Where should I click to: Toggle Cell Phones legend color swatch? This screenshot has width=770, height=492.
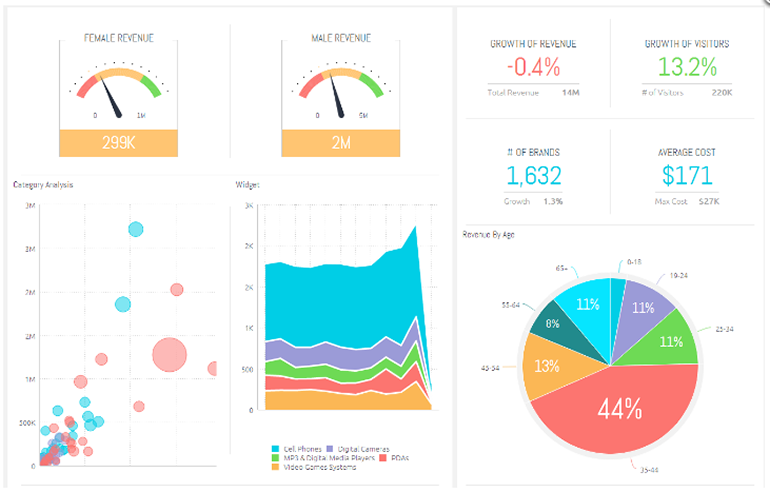(275, 449)
